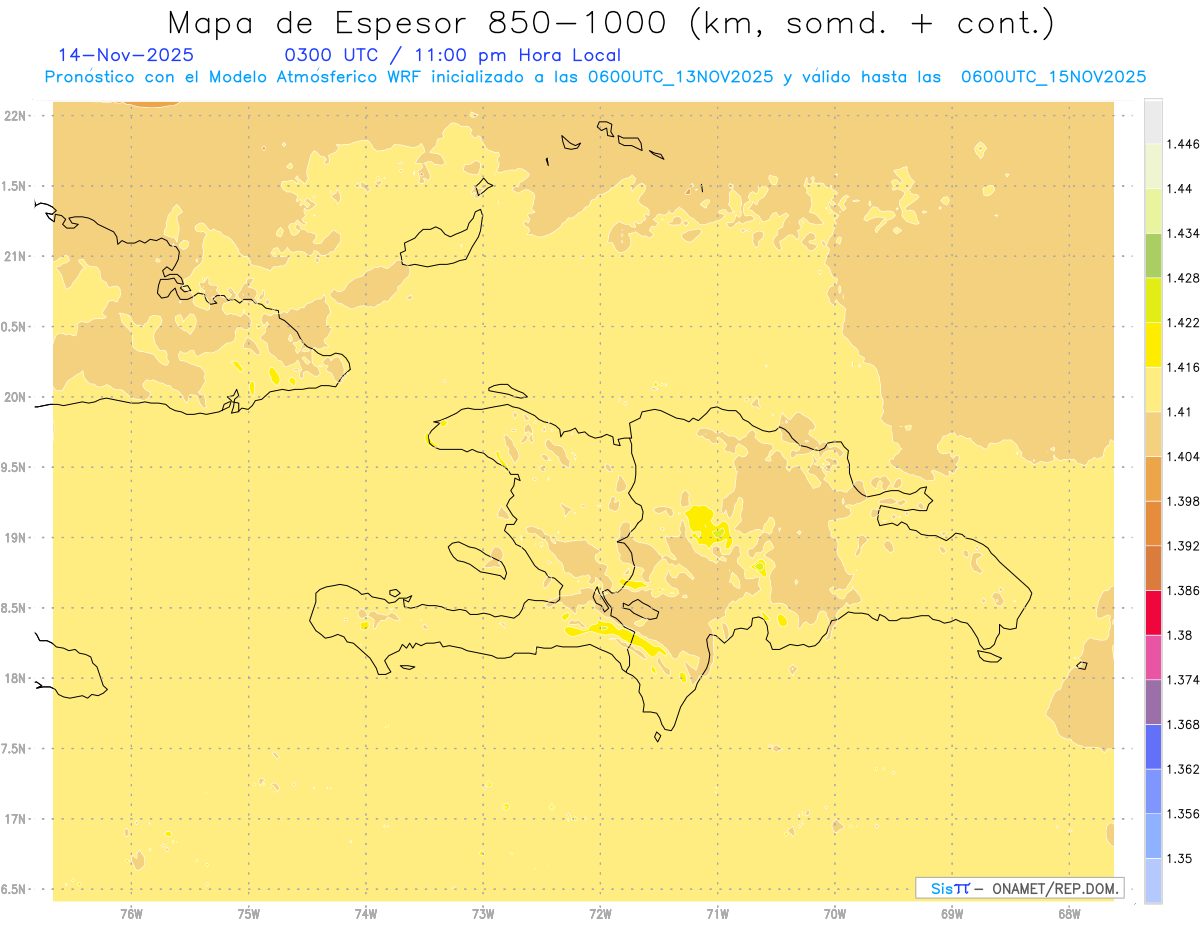Click the color bar value 1.38
Viewport: 1200px width, 927px height.
[1179, 635]
